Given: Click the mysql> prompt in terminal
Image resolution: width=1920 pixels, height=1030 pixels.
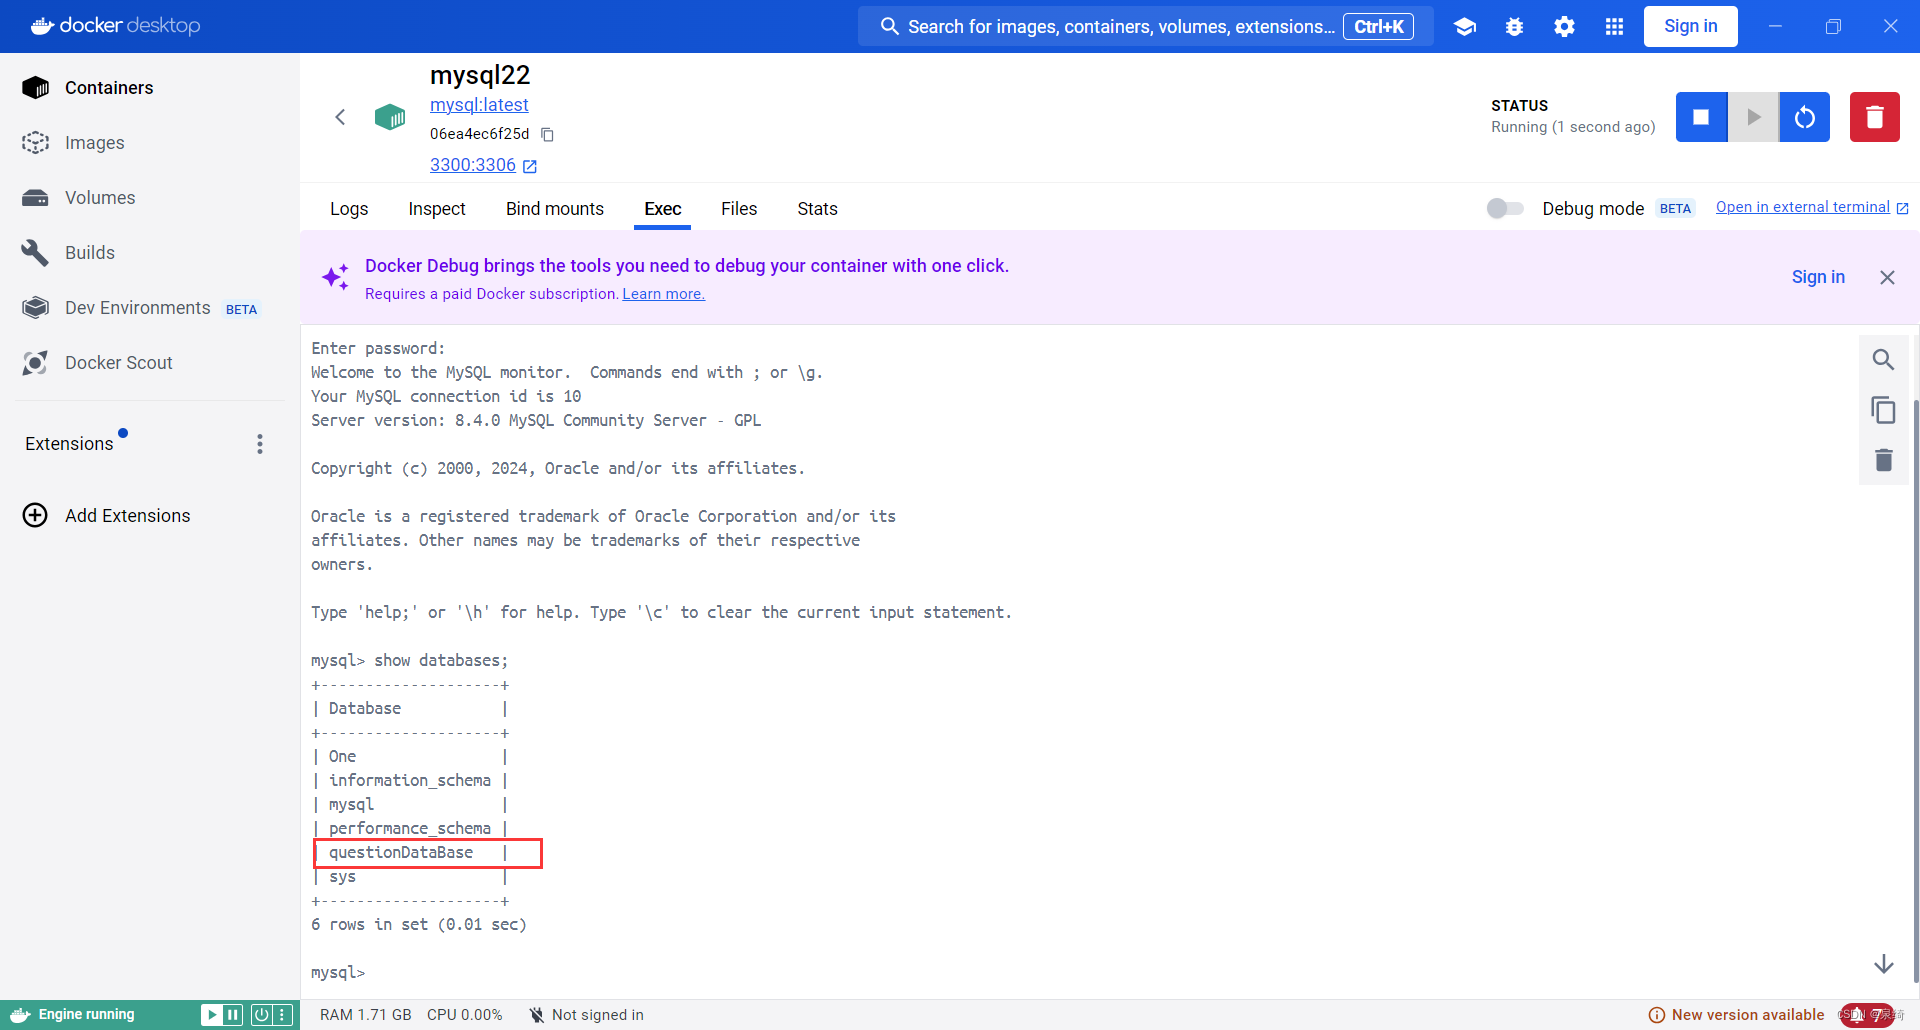Looking at the screenshot, I should coord(338,973).
